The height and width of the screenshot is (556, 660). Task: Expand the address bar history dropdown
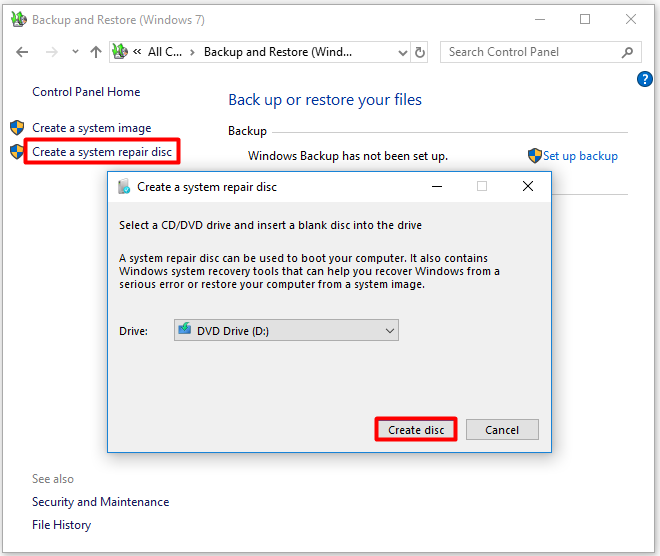point(403,53)
